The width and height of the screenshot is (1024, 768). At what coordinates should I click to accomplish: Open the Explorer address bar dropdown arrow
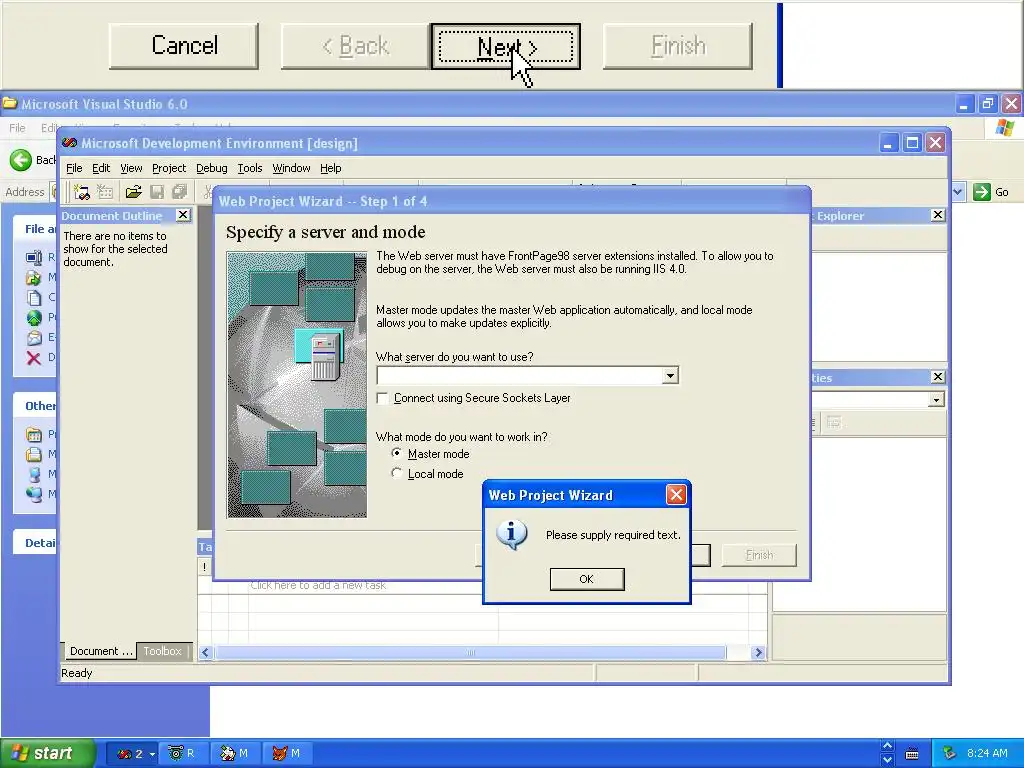click(x=958, y=192)
